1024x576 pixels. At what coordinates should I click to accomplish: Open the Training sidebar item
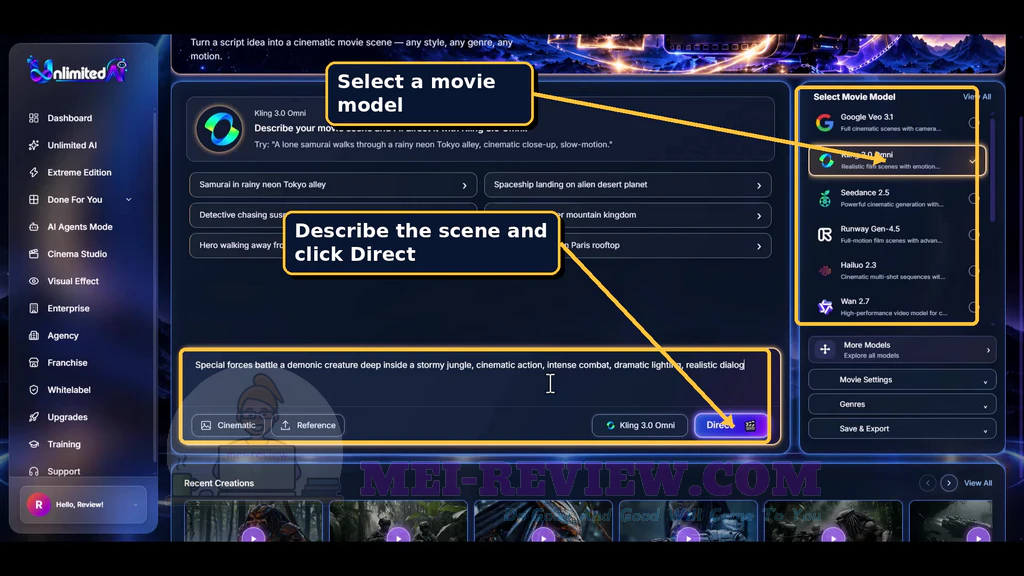click(64, 444)
